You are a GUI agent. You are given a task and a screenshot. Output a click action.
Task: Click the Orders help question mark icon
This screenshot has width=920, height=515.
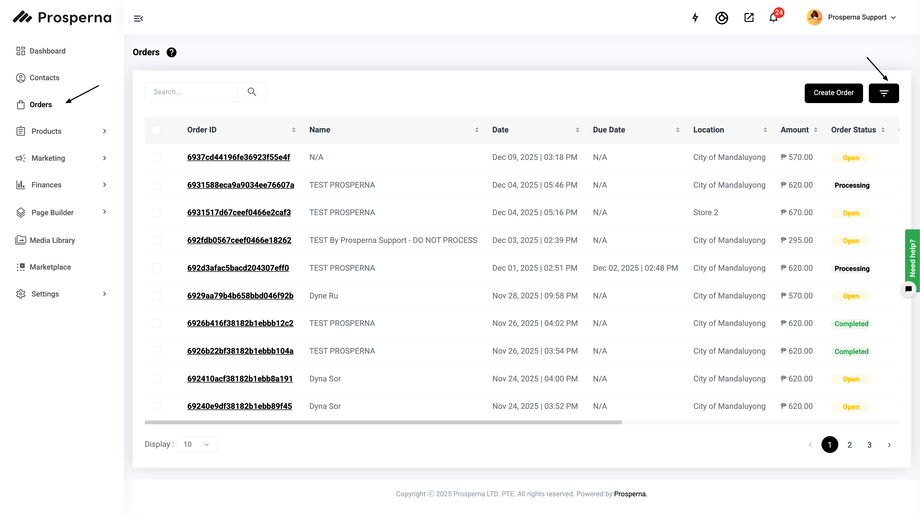coord(171,52)
